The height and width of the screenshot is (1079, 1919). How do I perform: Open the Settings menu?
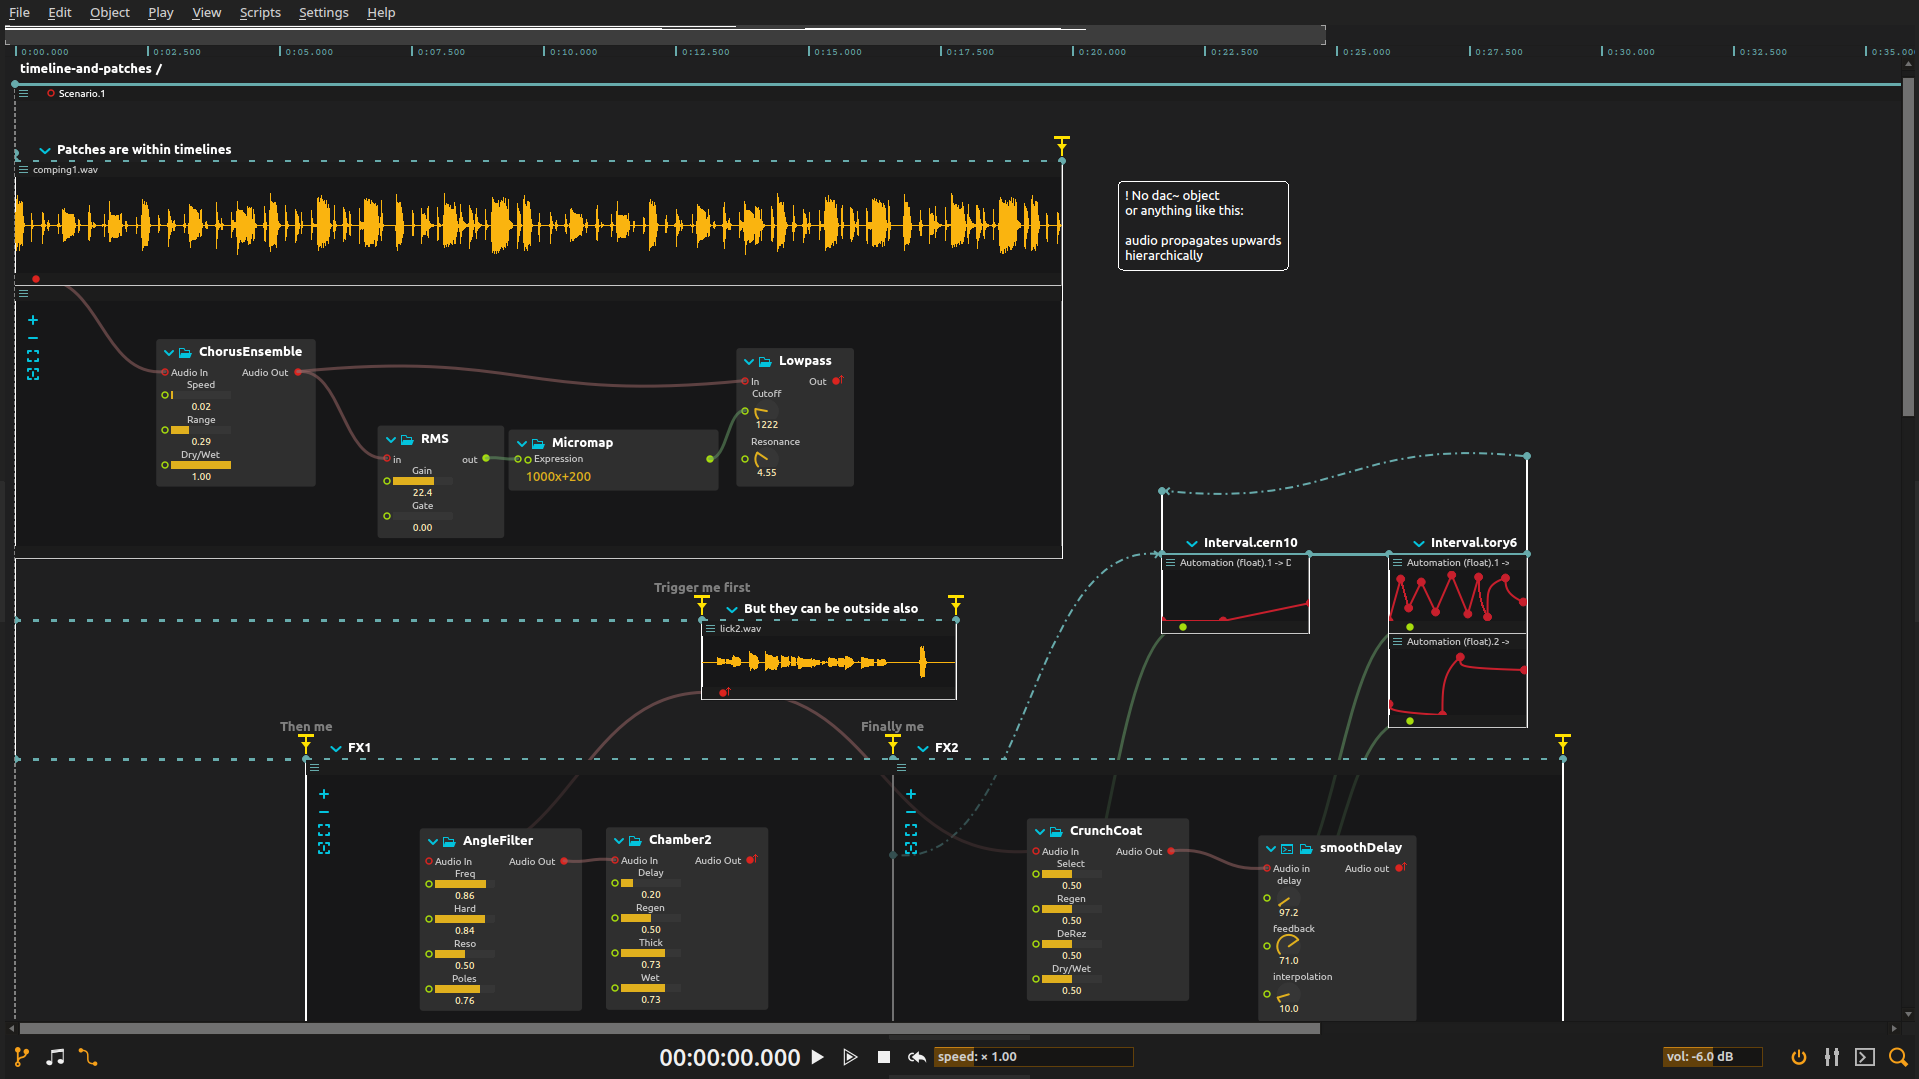tap(323, 12)
